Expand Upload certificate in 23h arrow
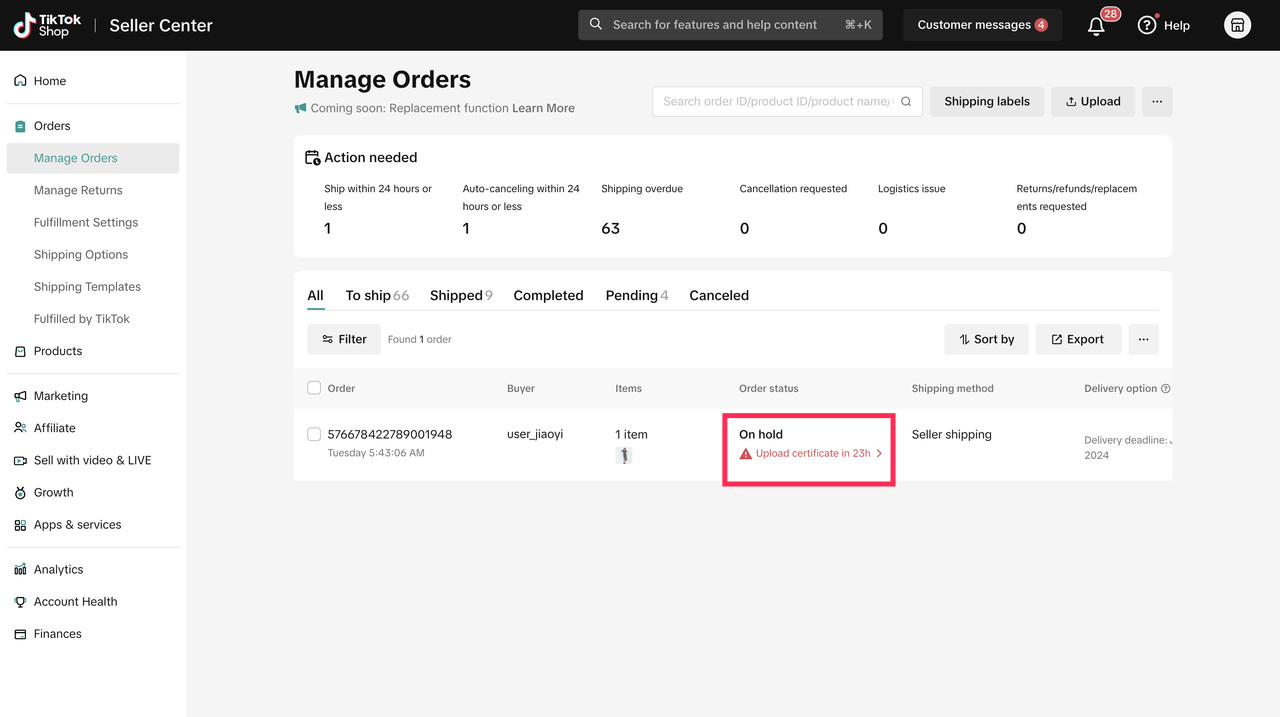The height and width of the screenshot is (717, 1280). point(879,454)
